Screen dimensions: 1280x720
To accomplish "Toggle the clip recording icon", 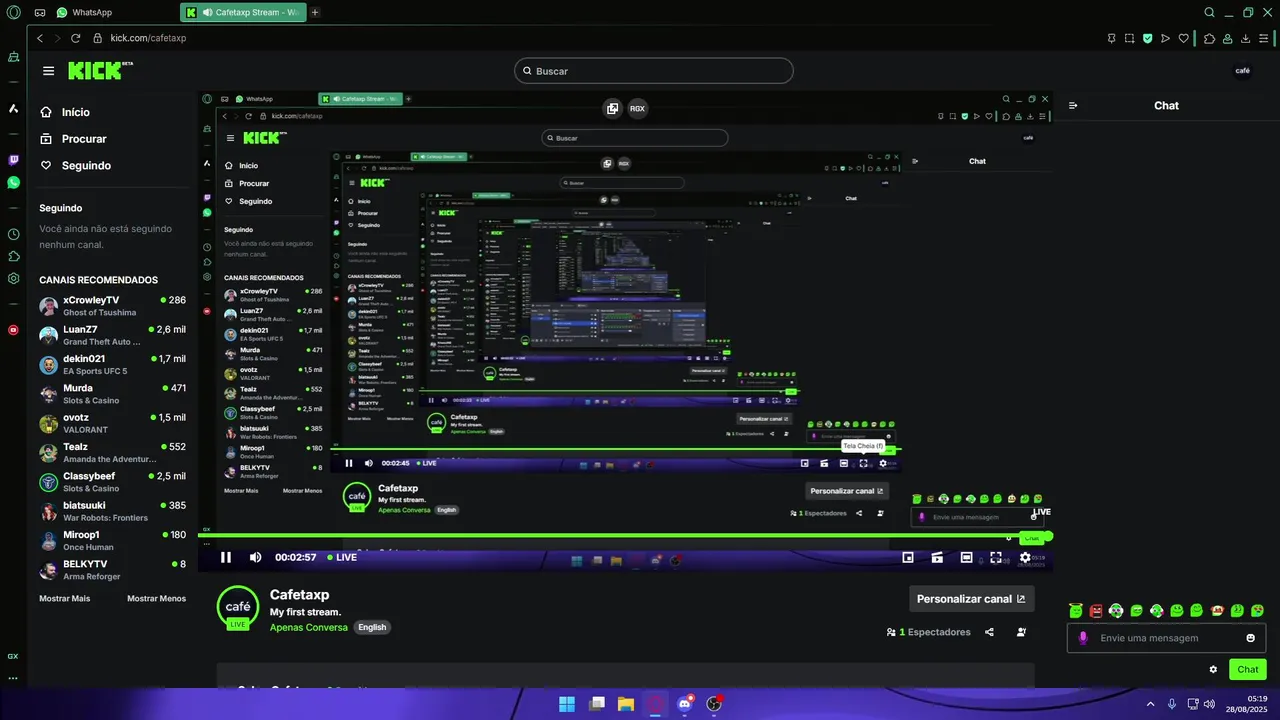I will pyautogui.click(x=937, y=557).
